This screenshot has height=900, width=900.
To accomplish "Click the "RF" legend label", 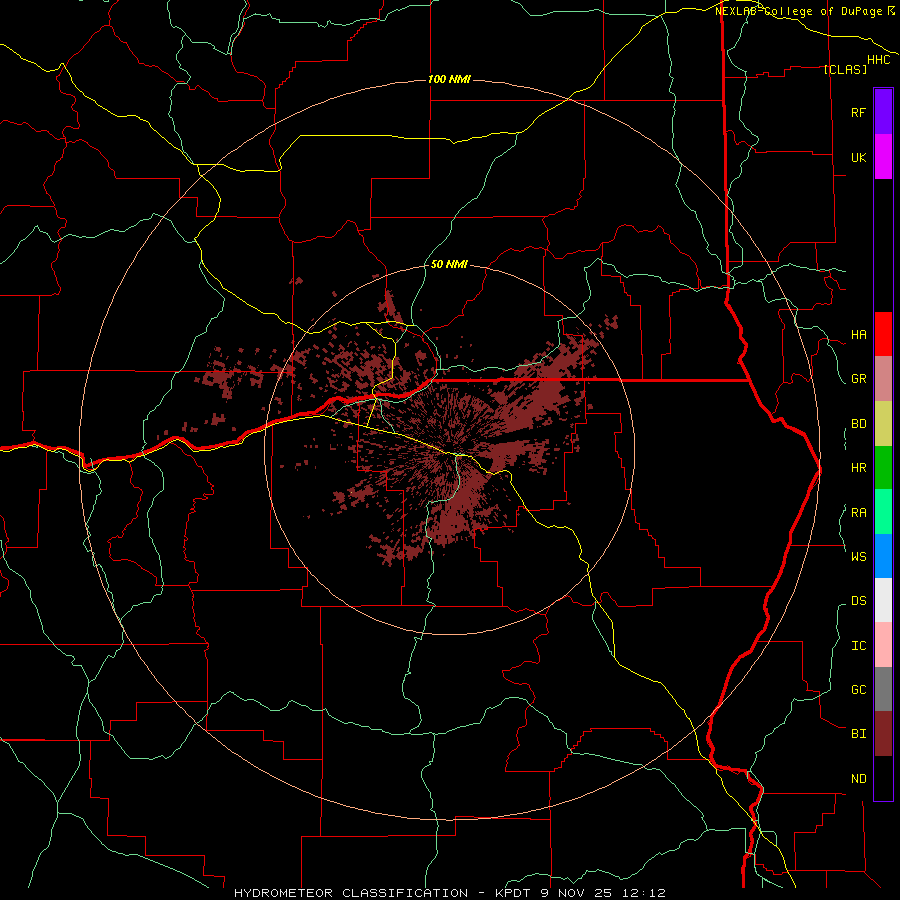I will (x=858, y=112).
